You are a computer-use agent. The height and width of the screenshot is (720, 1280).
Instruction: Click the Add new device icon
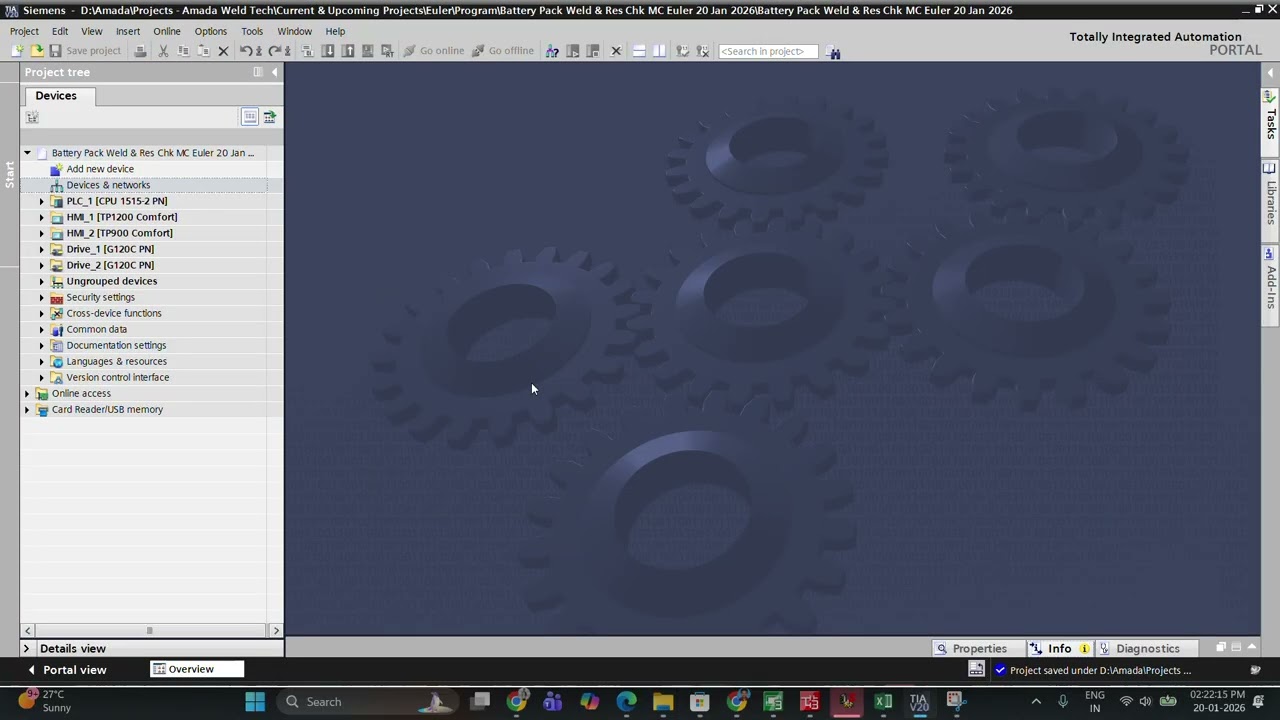[x=56, y=169]
